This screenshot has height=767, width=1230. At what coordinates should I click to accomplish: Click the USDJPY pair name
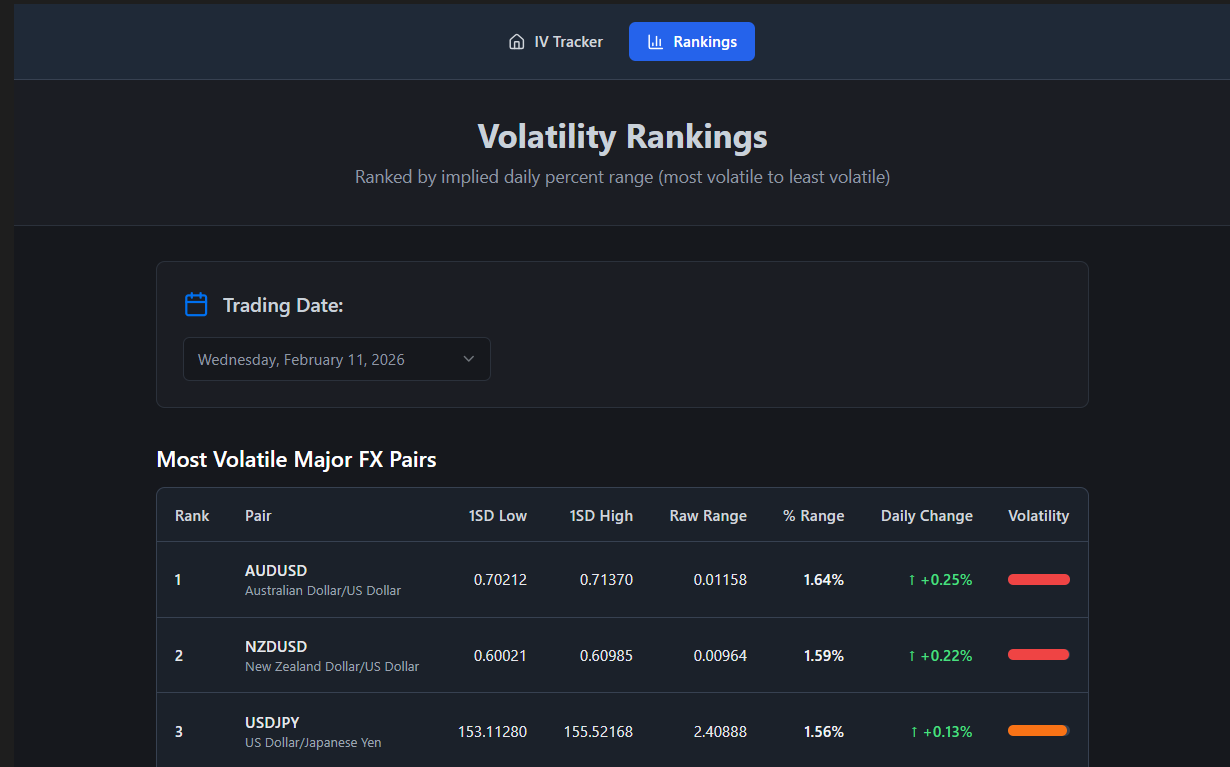click(x=272, y=722)
